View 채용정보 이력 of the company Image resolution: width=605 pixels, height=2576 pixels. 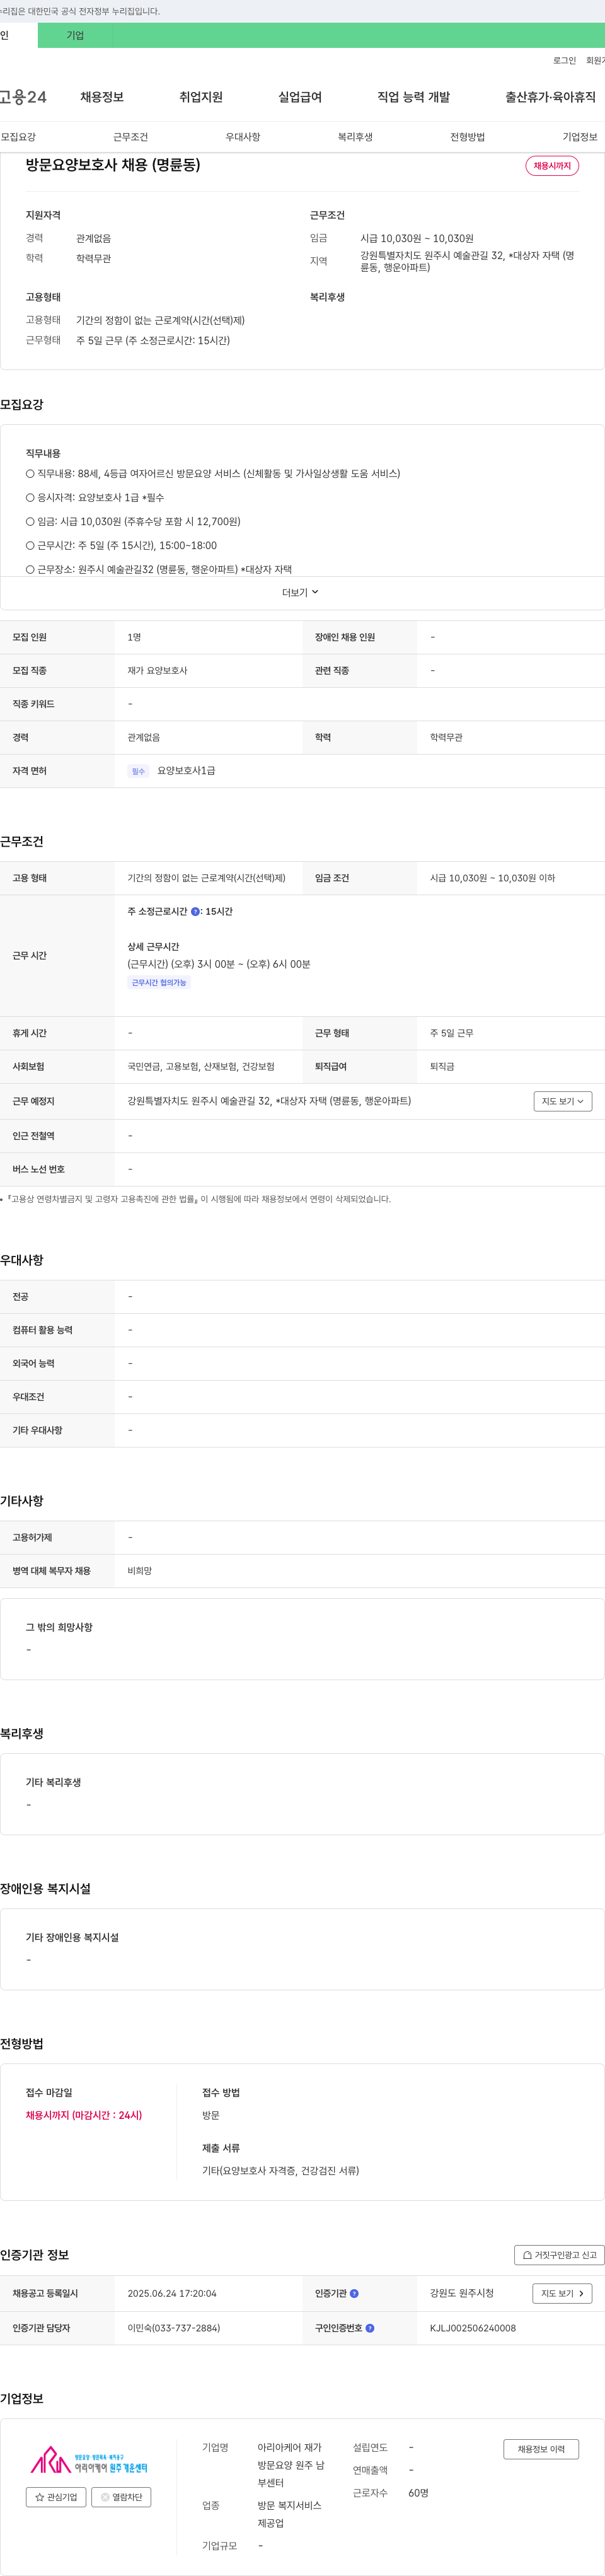point(541,2449)
